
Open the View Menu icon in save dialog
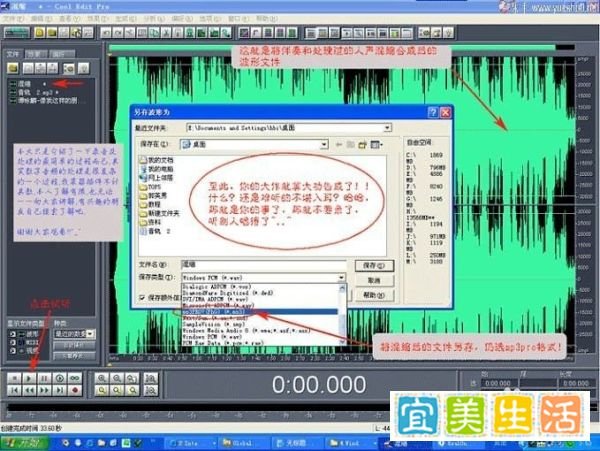click(377, 145)
